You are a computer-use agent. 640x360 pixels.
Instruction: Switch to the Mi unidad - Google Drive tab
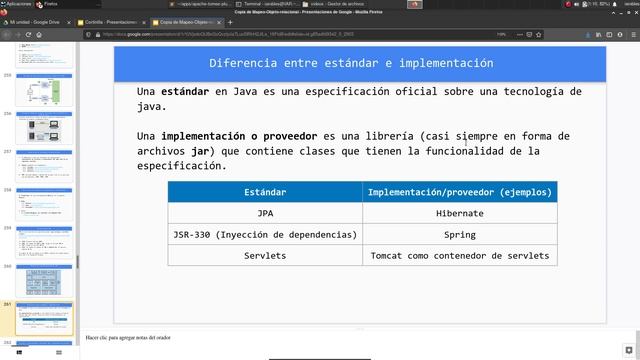34,22
